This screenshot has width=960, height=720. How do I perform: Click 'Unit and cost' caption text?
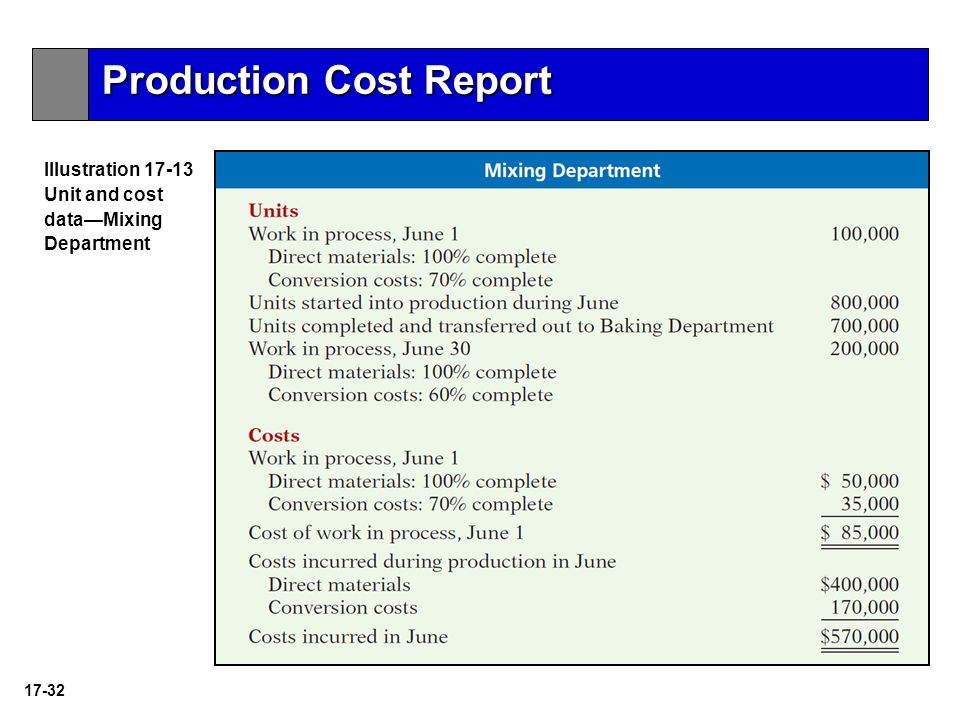pyautogui.click(x=103, y=194)
